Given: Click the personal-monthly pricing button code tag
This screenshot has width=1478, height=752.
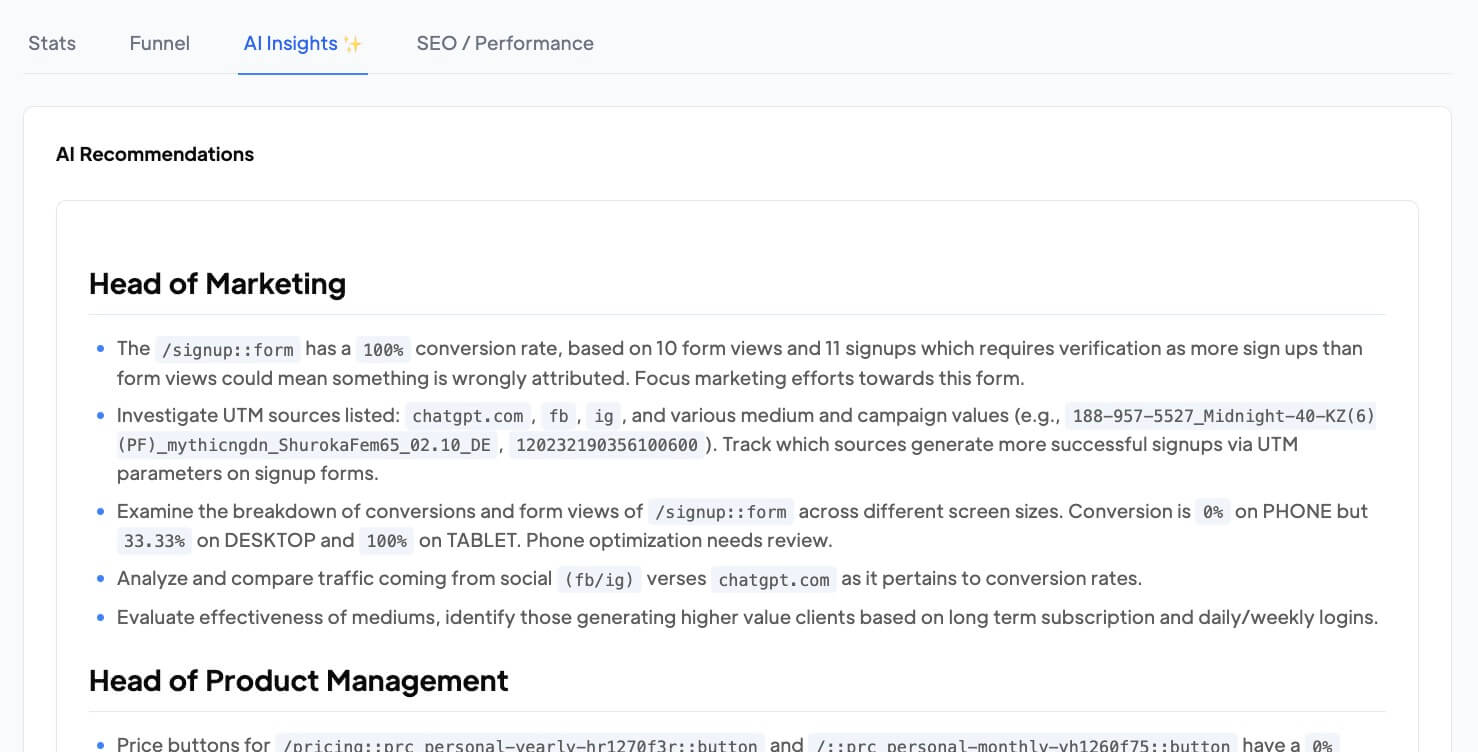Looking at the screenshot, I should point(1023,745).
